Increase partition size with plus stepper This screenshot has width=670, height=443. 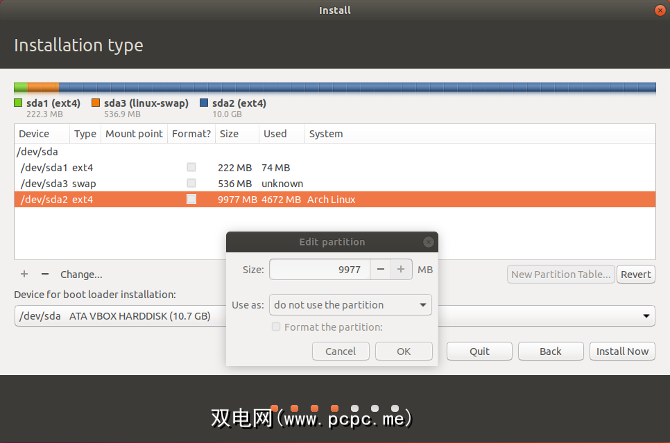401,269
